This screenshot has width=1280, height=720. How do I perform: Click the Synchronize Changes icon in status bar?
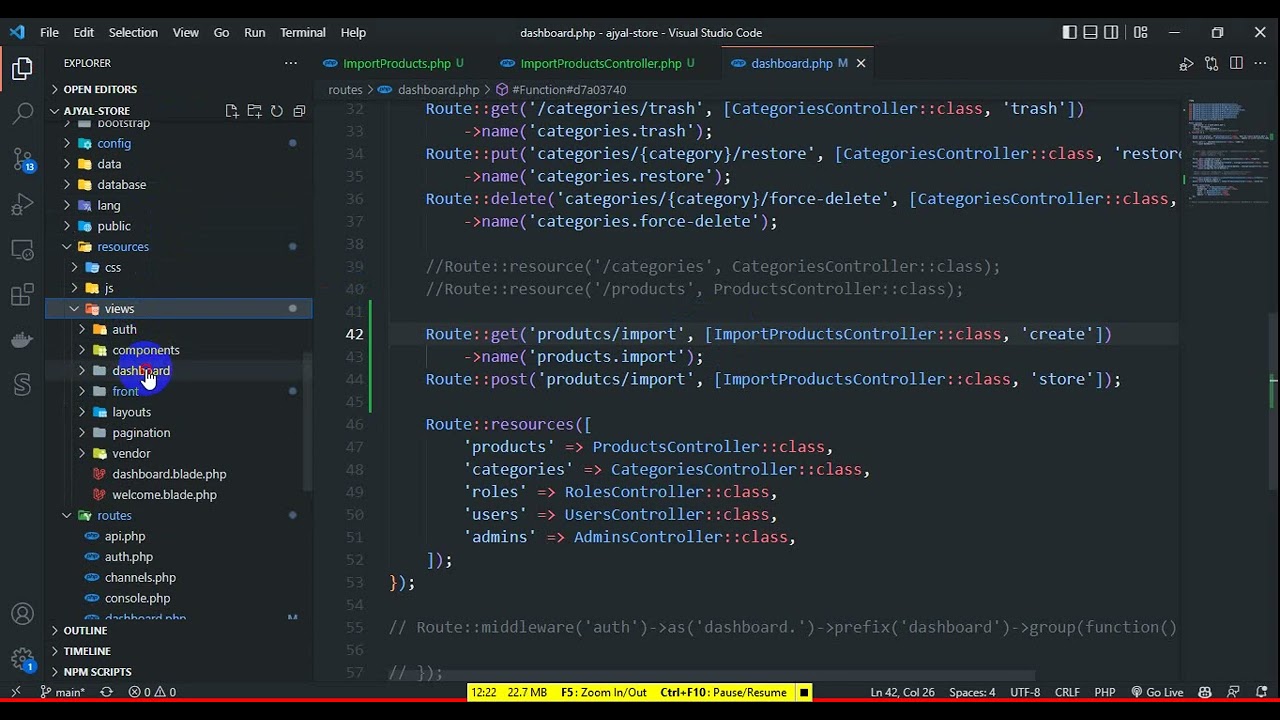[106, 692]
